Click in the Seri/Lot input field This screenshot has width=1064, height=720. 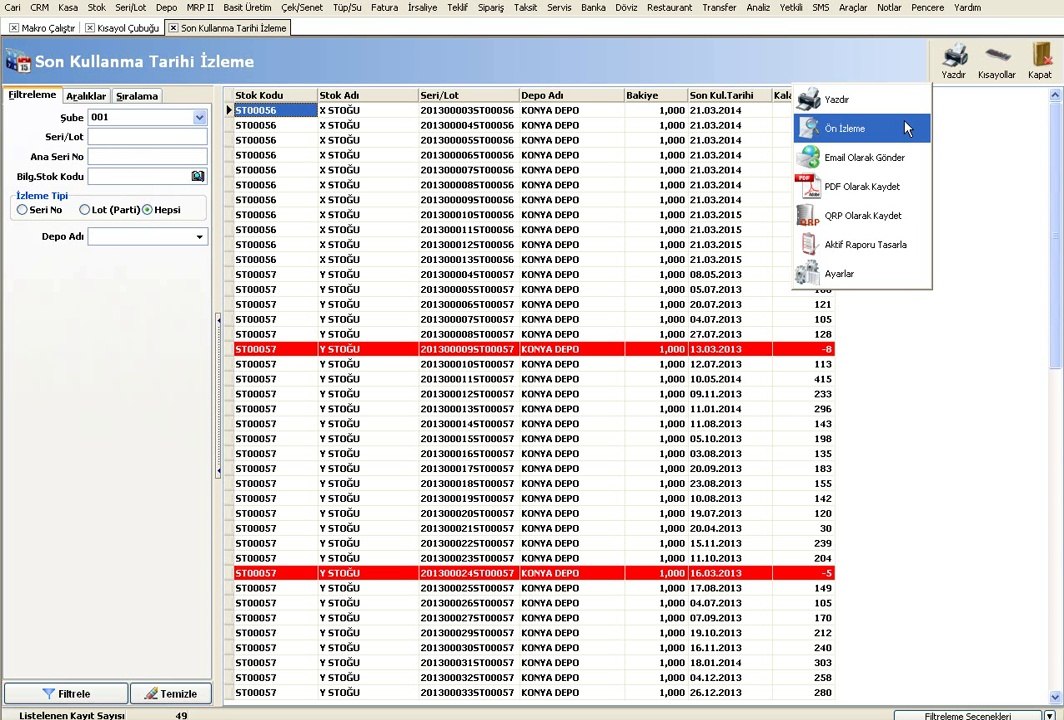point(147,137)
